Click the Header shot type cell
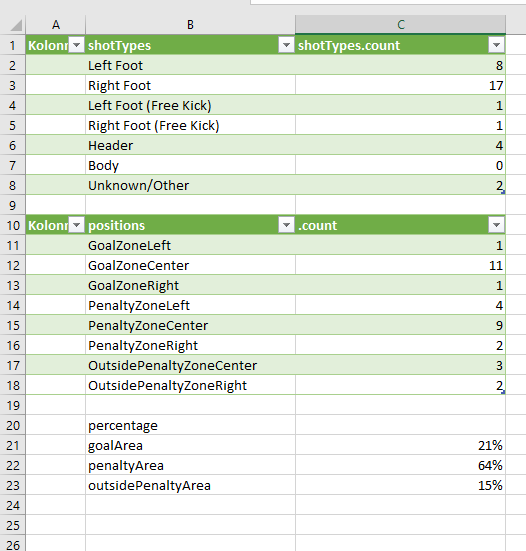This screenshot has height=551, width=526. 190,145
